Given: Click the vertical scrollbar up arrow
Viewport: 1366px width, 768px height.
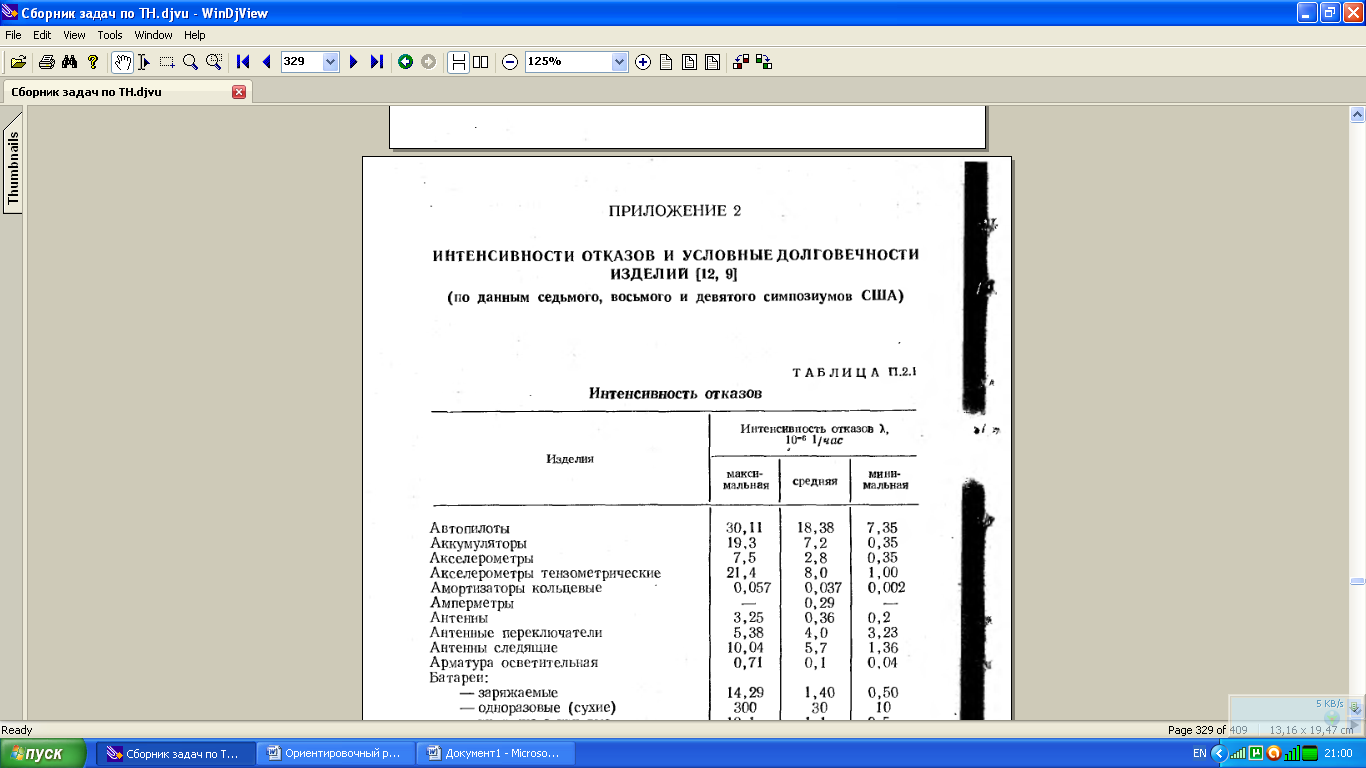Looking at the screenshot, I should pyautogui.click(x=1357, y=115).
